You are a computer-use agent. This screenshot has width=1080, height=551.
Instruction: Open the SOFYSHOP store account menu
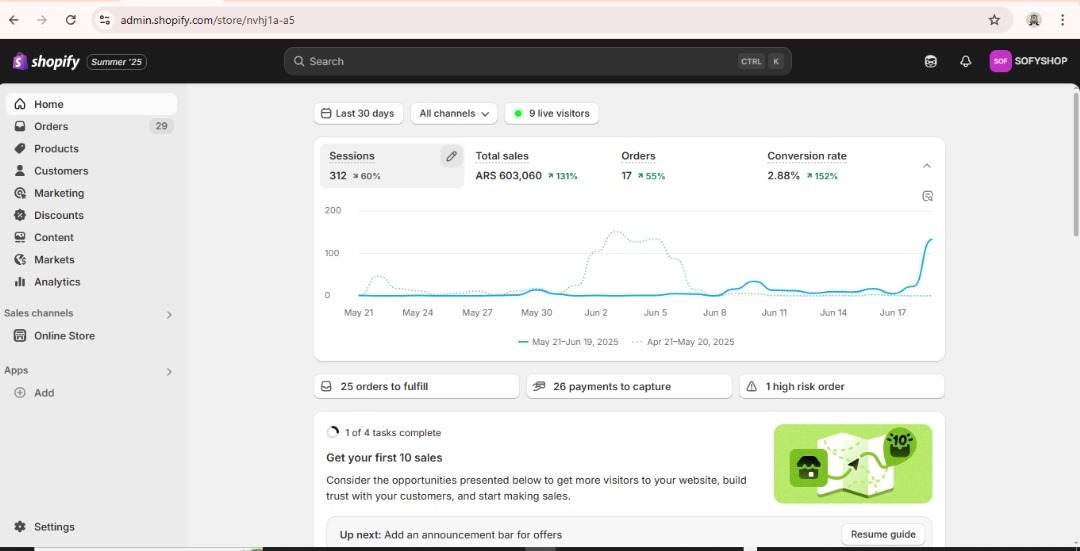point(1028,61)
